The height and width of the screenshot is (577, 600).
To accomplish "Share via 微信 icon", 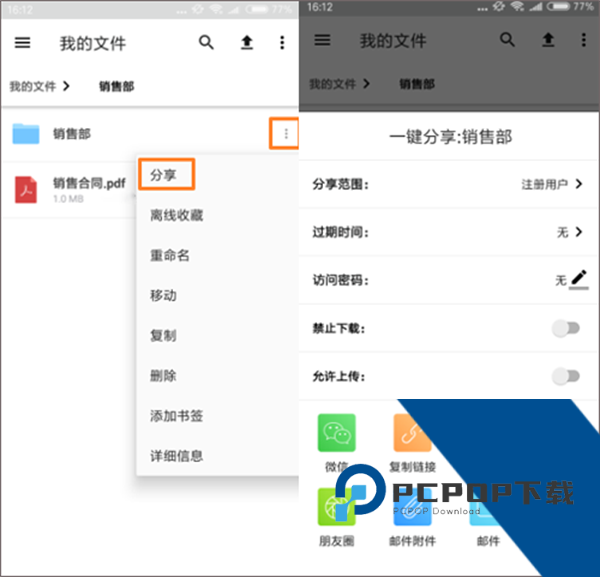I will pos(336,433).
